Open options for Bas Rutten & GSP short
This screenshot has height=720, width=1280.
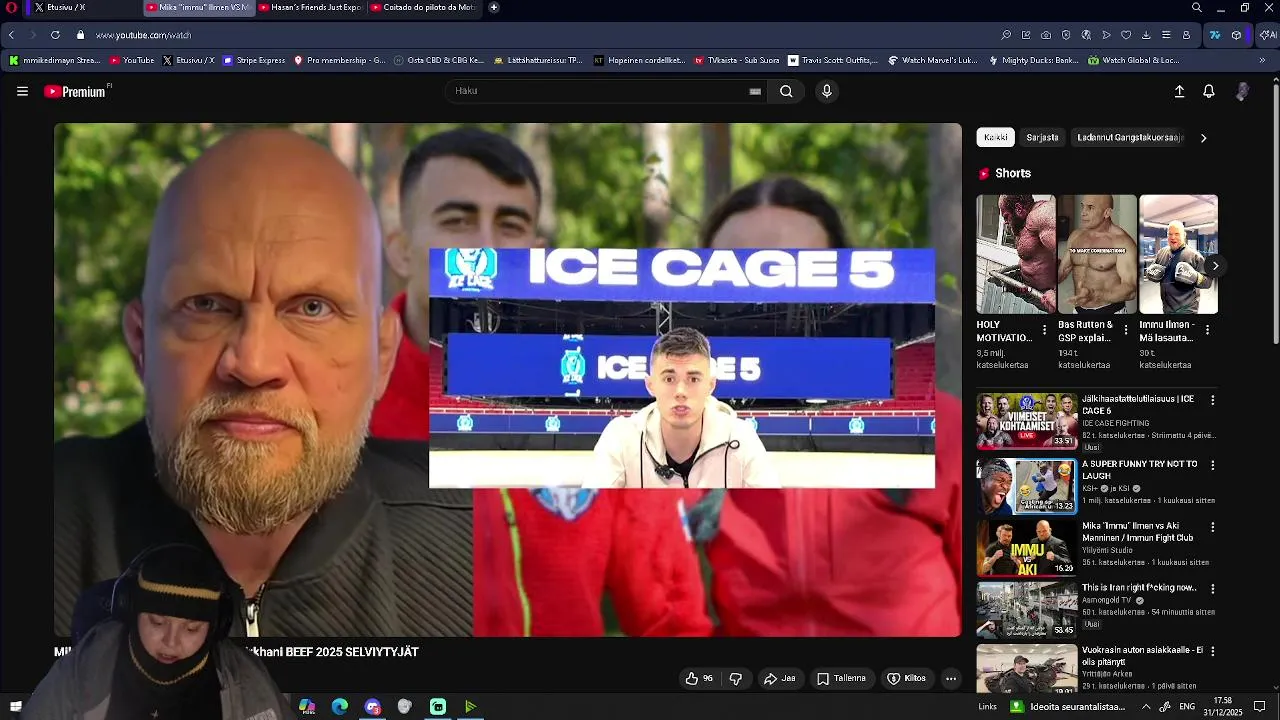click(x=1126, y=330)
